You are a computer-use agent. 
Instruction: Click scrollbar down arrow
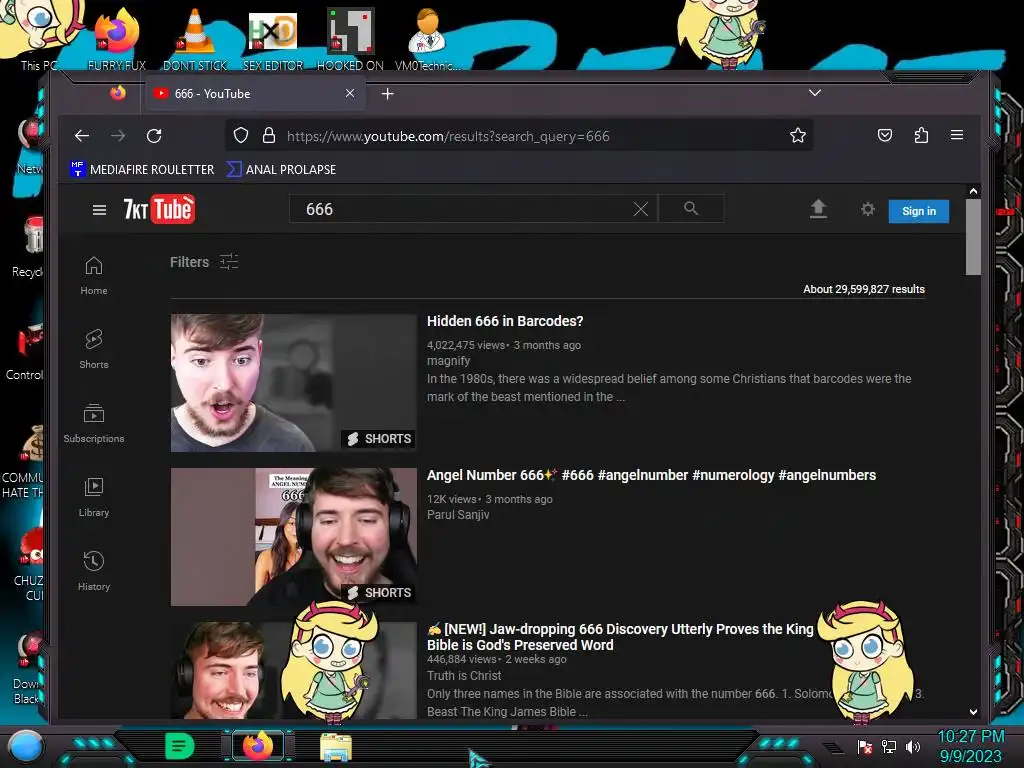click(973, 712)
